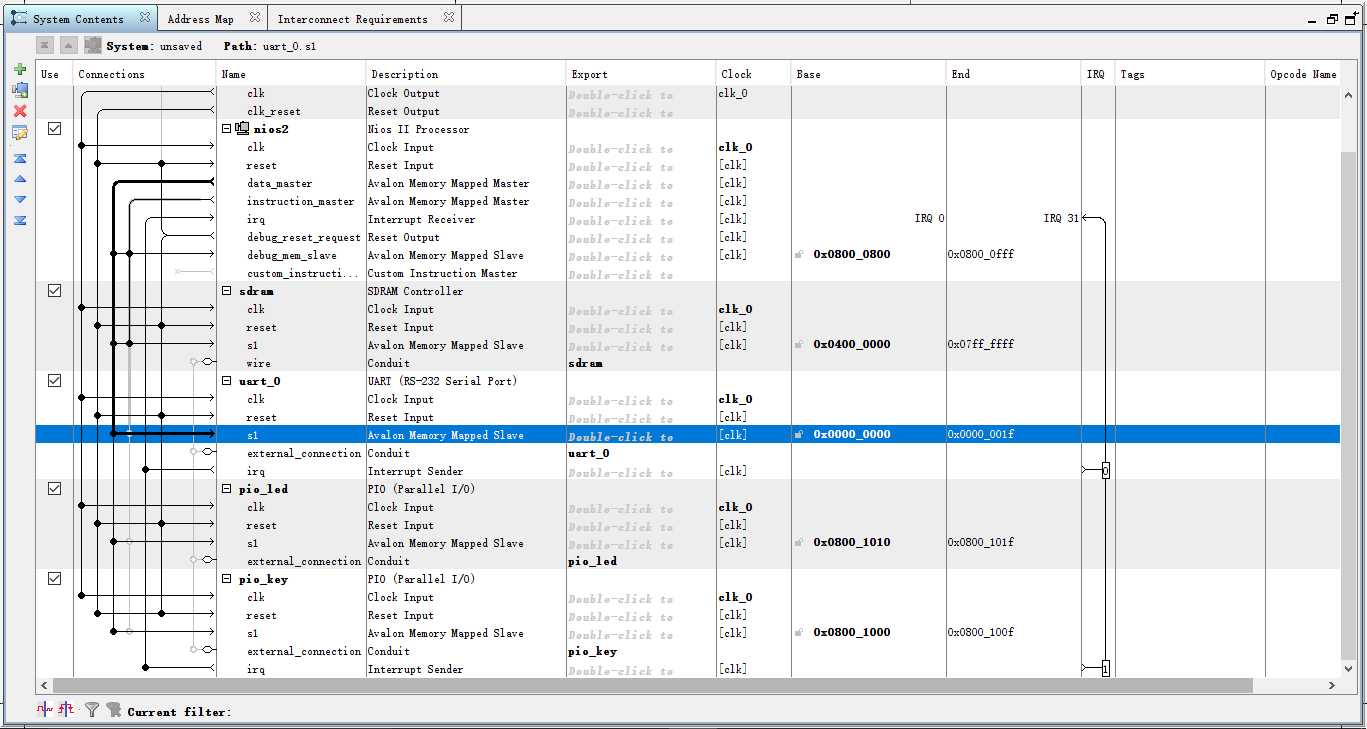The height and width of the screenshot is (729, 1367).
Task: Close the Address Map tab with its X
Action: coord(254,17)
